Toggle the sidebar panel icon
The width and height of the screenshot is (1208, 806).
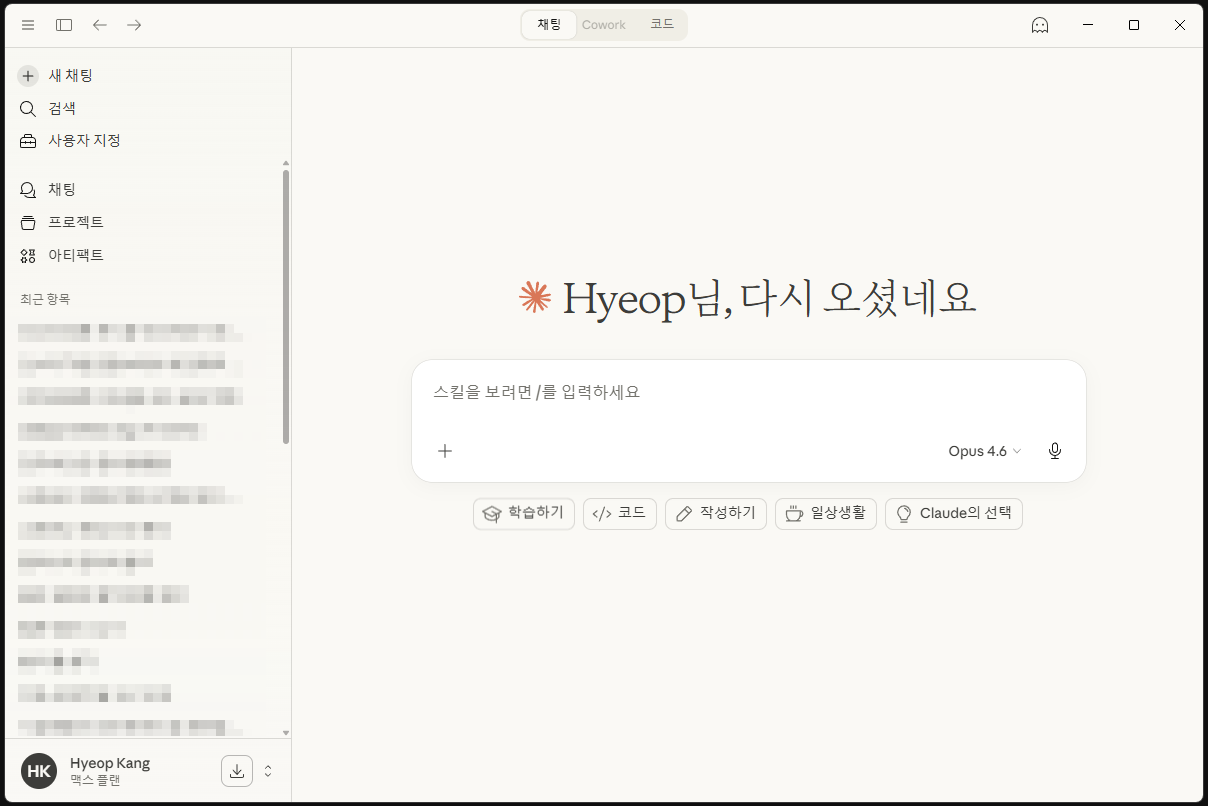tap(64, 25)
